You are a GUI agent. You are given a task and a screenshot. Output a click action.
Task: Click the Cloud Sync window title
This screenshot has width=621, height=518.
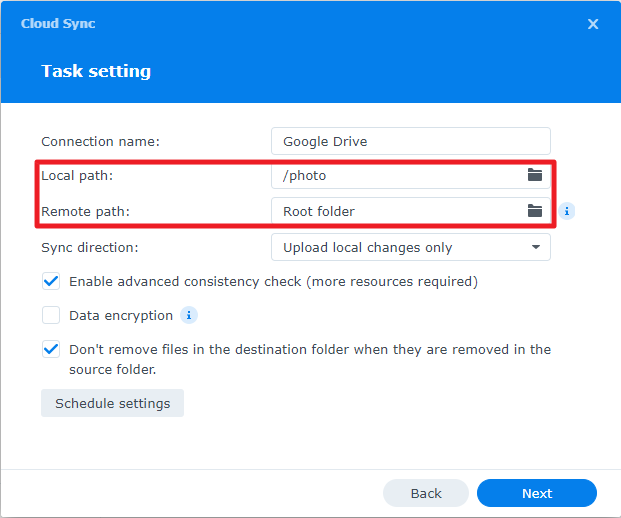pos(58,23)
